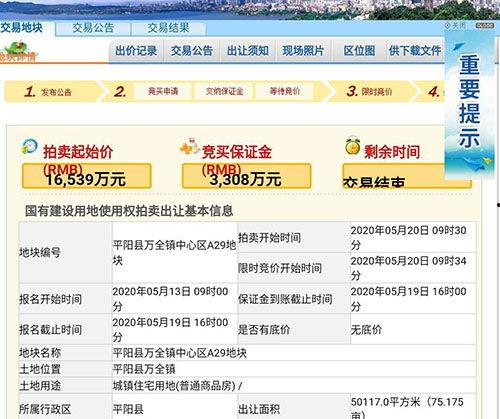Screen dimensions: 500x419
Task: Switch to the 交易公告 top tab
Action: tap(93, 29)
